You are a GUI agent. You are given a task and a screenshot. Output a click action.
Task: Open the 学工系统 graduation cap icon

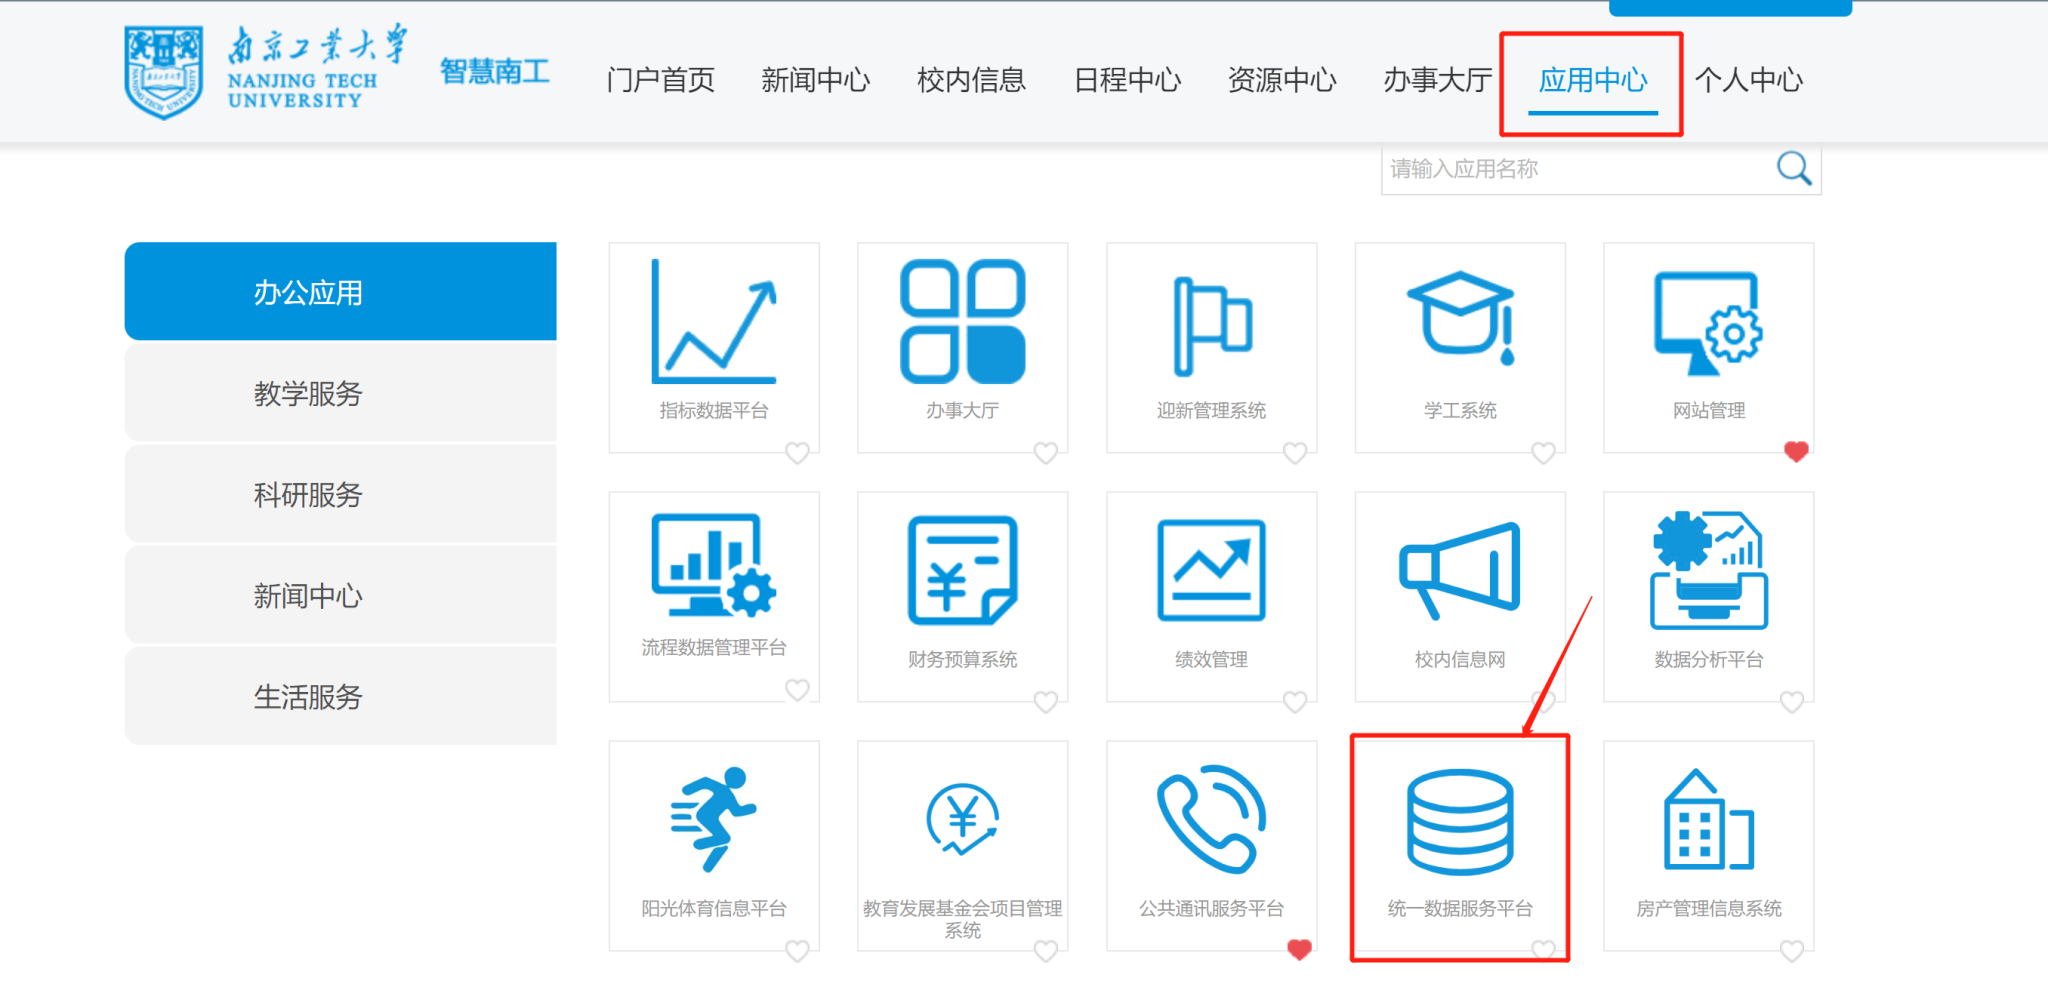[x=1460, y=317]
